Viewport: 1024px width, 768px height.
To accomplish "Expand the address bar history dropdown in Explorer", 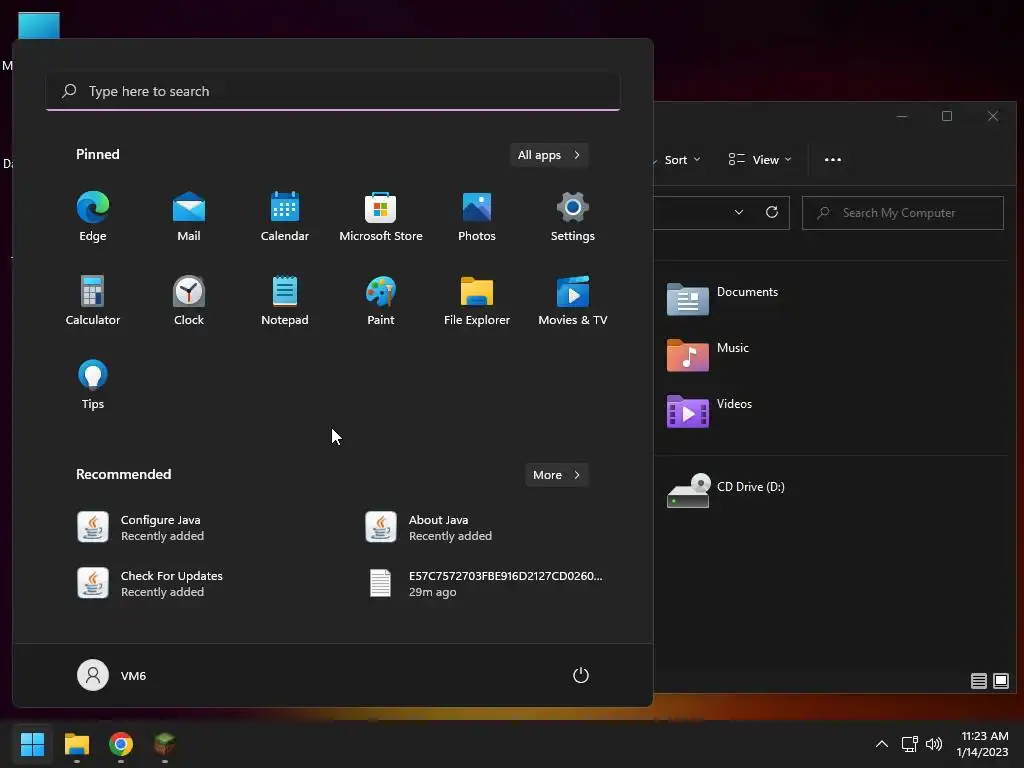I will 739,212.
